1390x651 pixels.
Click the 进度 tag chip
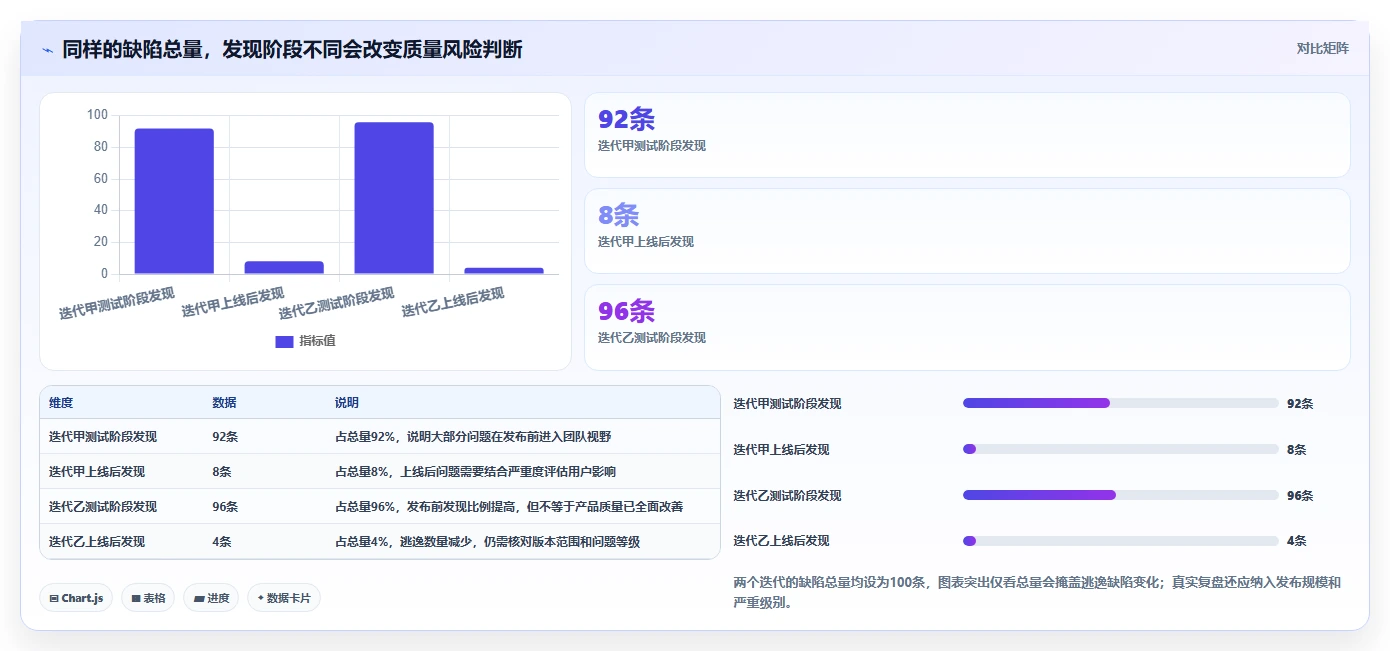click(x=211, y=598)
